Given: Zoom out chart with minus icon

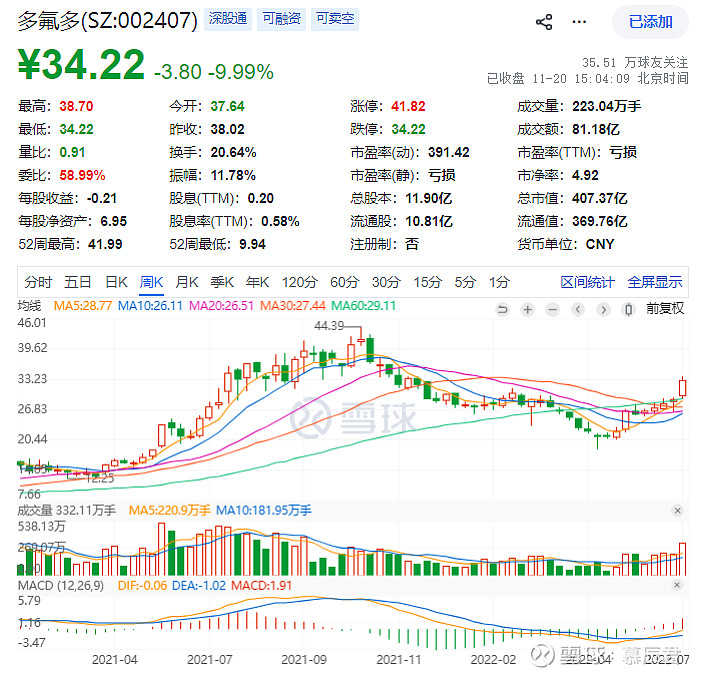Looking at the screenshot, I should pos(553,309).
